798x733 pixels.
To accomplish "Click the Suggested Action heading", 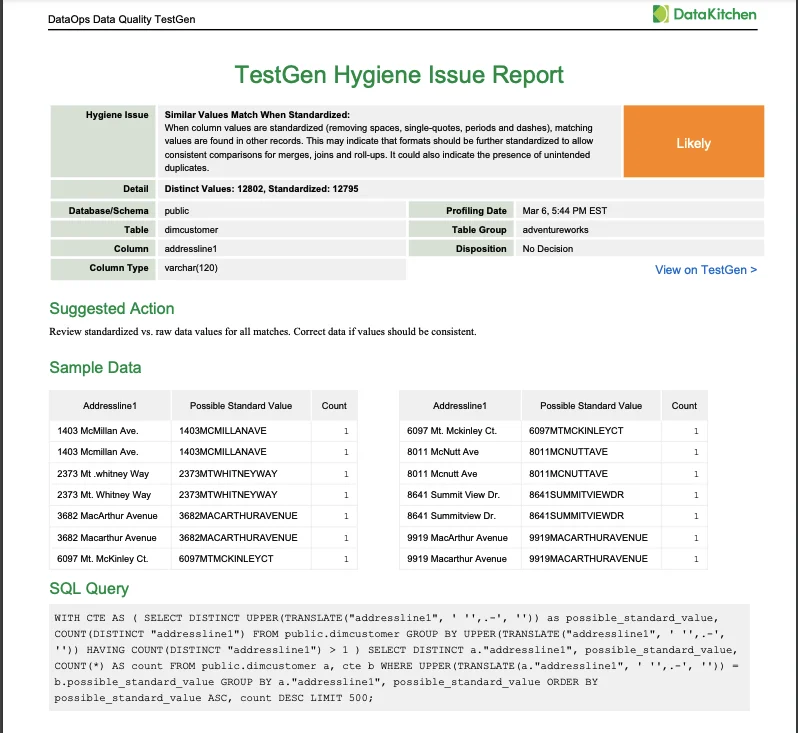I will [x=112, y=309].
